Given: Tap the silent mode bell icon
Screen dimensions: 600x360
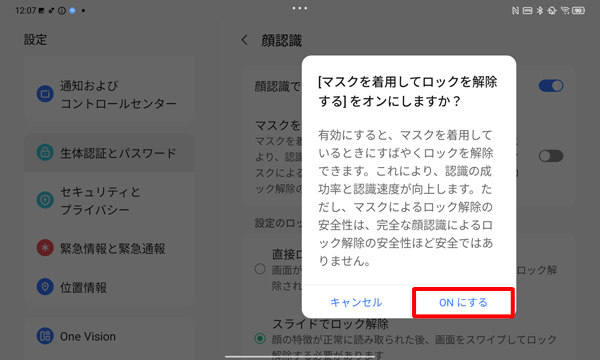Looking at the screenshot, I should 552,11.
